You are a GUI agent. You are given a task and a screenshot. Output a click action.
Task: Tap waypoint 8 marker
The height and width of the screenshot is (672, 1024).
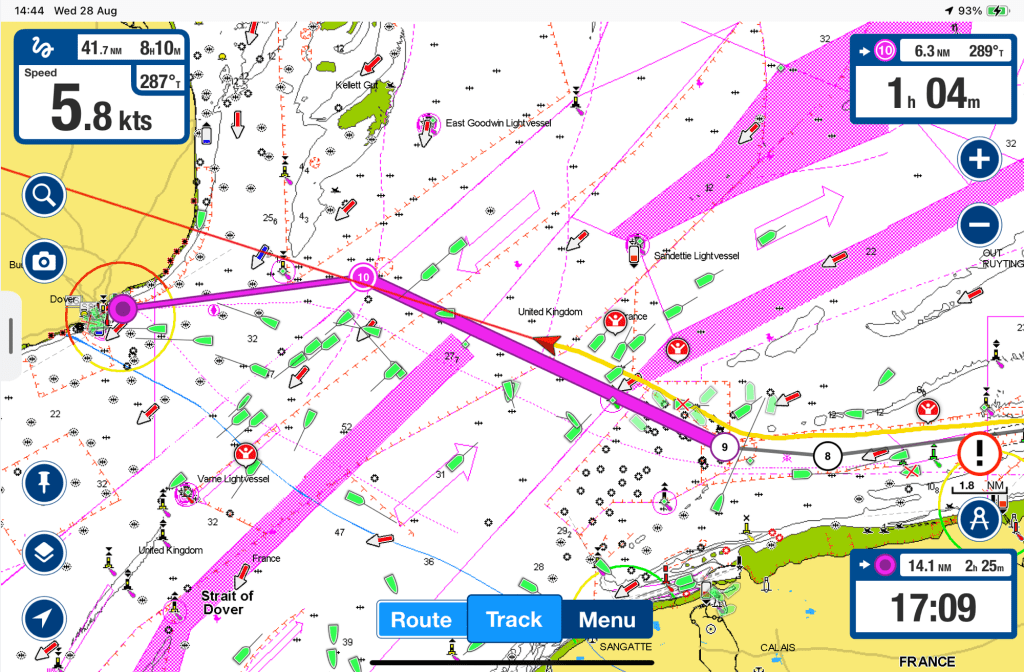click(x=827, y=455)
